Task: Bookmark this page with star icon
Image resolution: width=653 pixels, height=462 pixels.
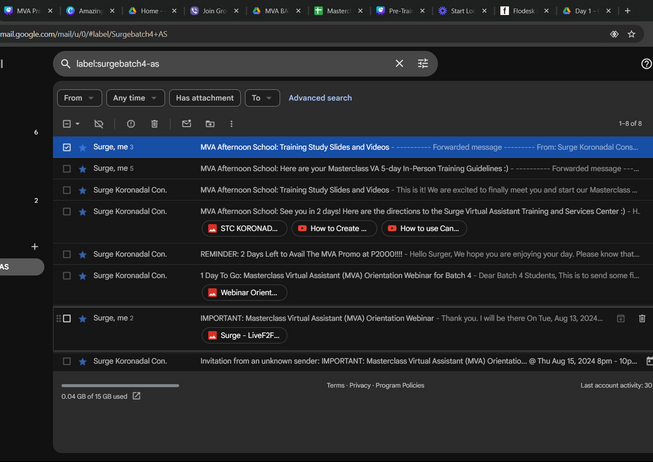Action: 631,34
